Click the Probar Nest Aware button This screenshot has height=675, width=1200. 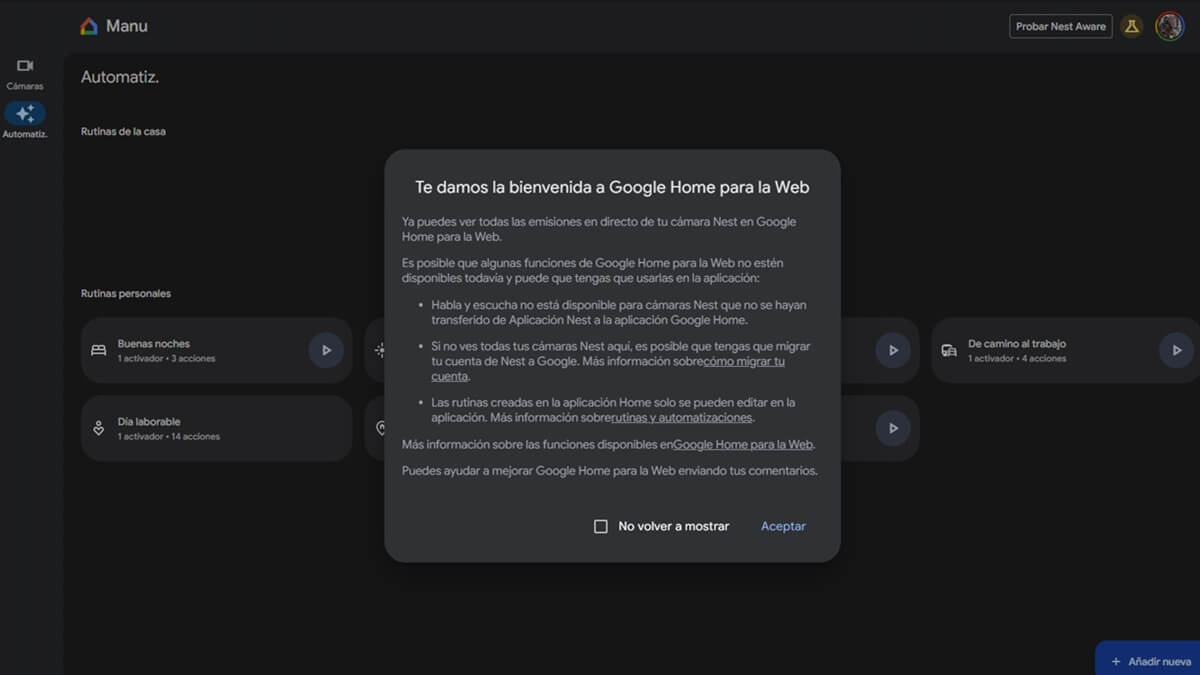[1061, 27]
